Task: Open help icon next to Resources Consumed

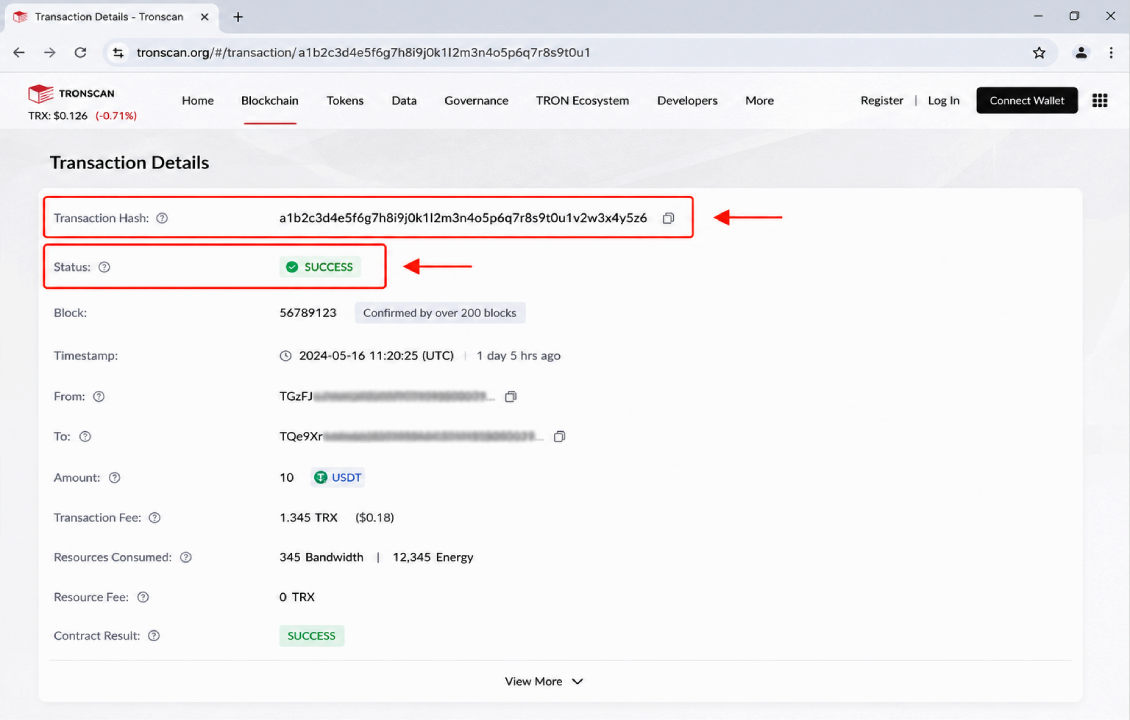Action: point(186,557)
